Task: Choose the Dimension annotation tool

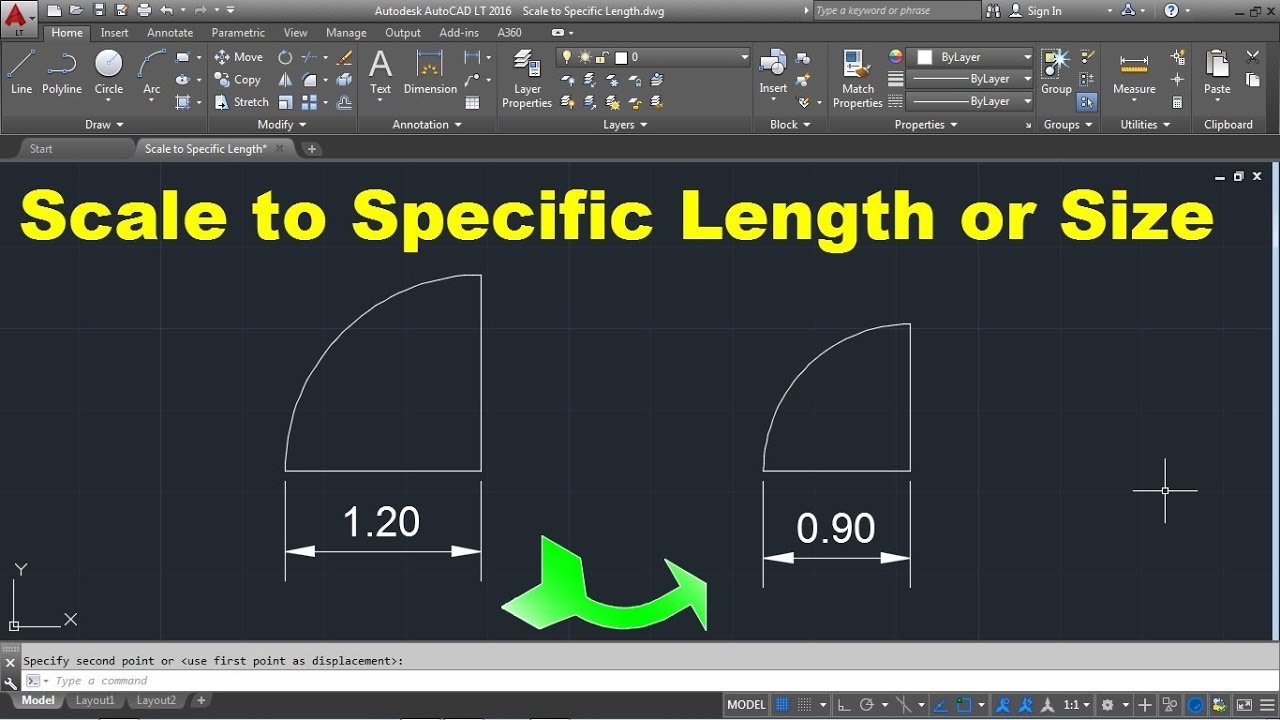Action: tap(429, 73)
